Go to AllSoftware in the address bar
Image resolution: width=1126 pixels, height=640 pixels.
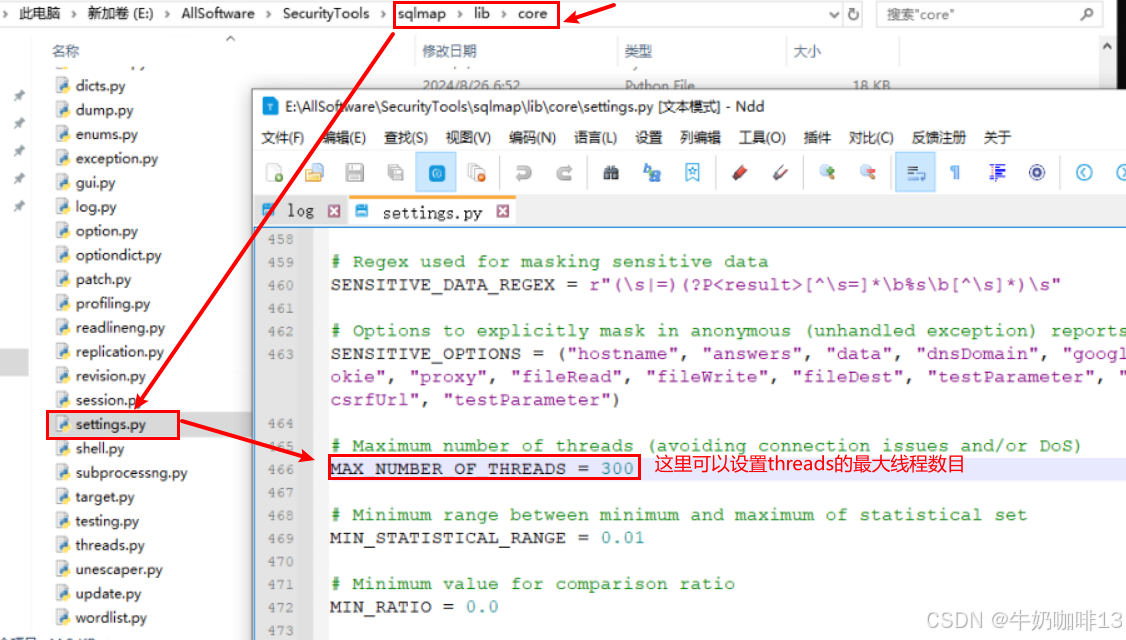pos(218,14)
